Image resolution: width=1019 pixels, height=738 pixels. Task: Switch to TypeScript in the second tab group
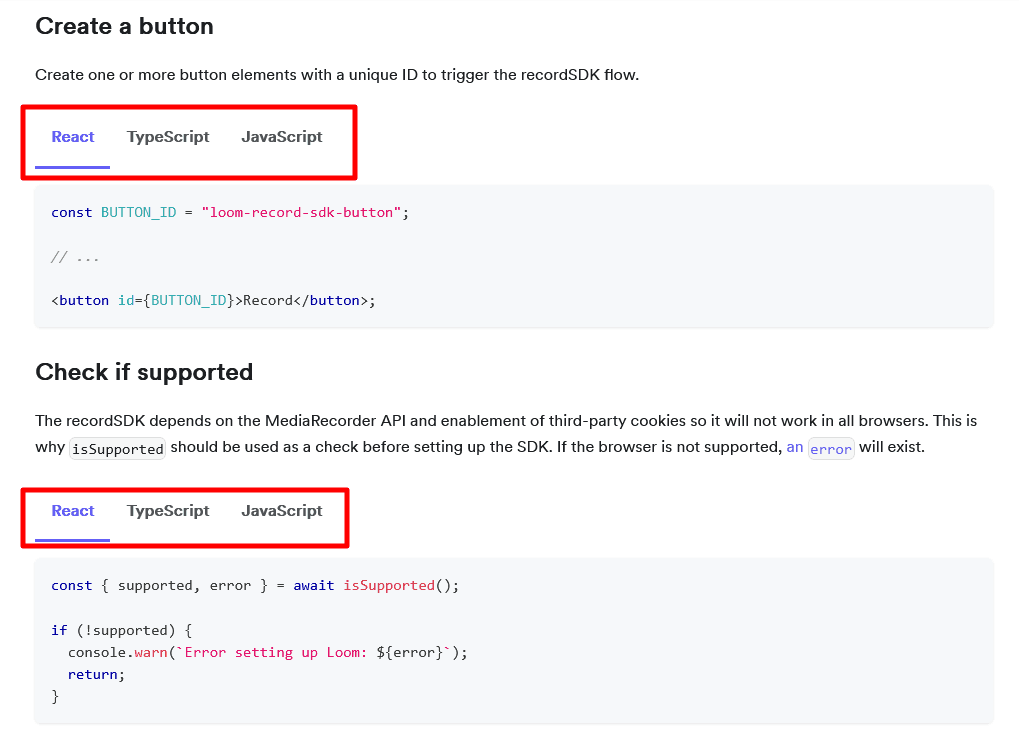click(167, 510)
